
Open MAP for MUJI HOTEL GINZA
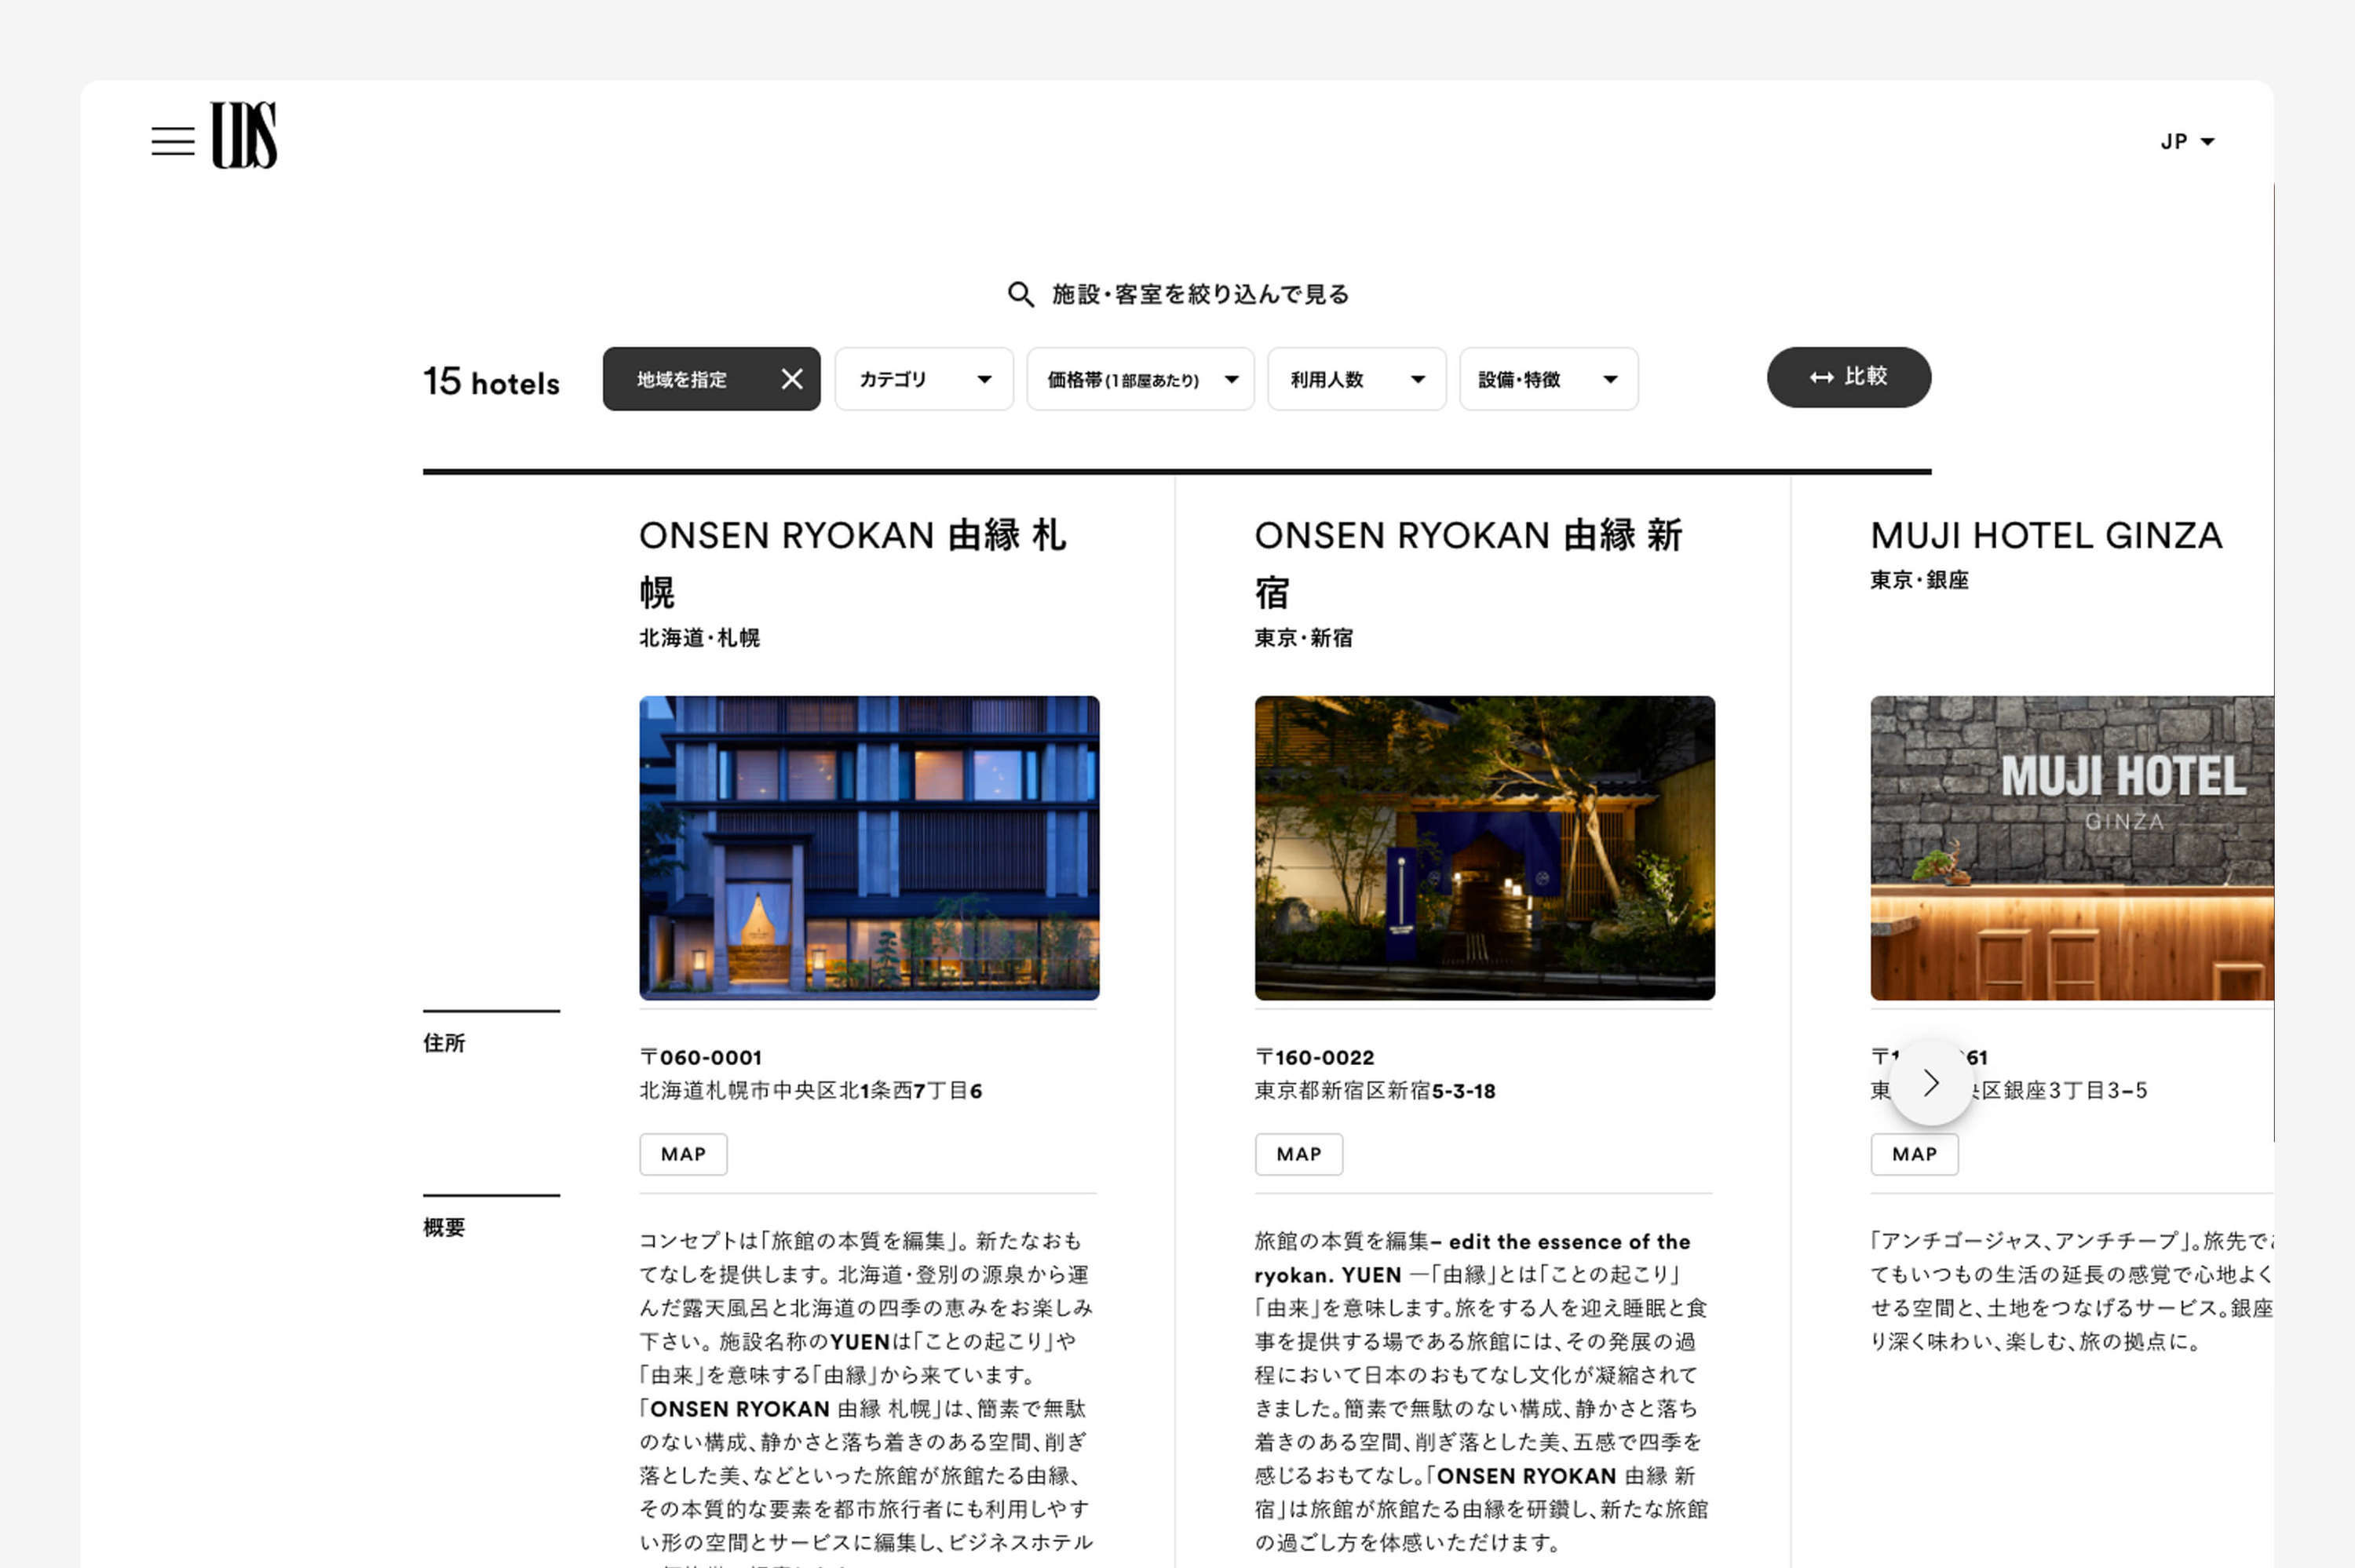[1914, 1154]
